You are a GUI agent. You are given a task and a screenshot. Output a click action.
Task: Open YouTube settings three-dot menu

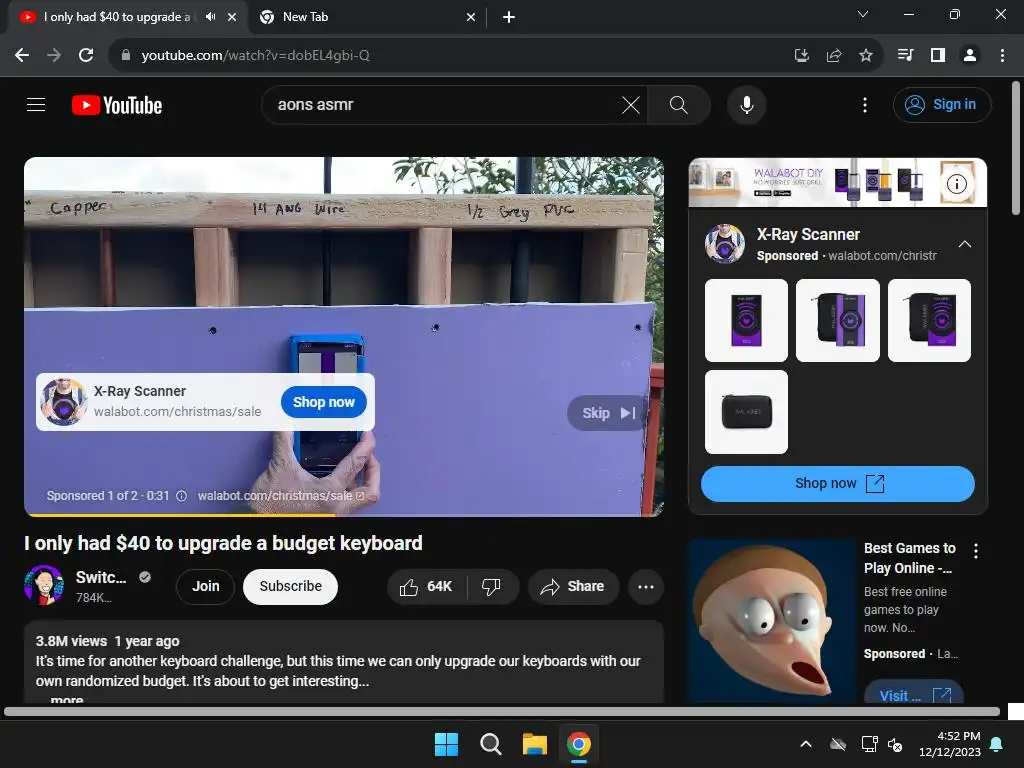pos(865,104)
